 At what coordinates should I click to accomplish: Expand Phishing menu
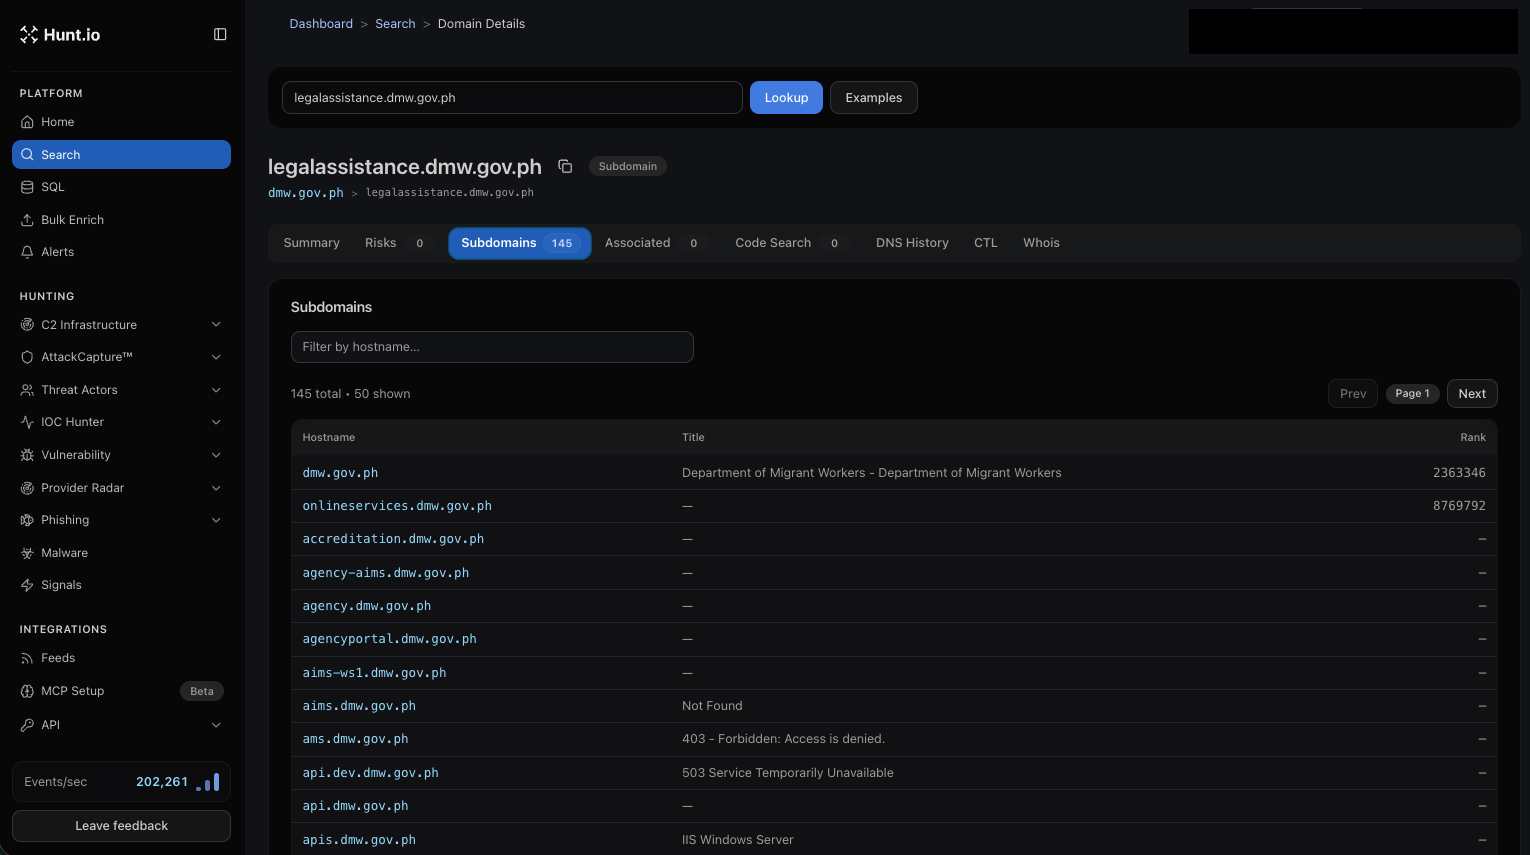[x=121, y=520]
